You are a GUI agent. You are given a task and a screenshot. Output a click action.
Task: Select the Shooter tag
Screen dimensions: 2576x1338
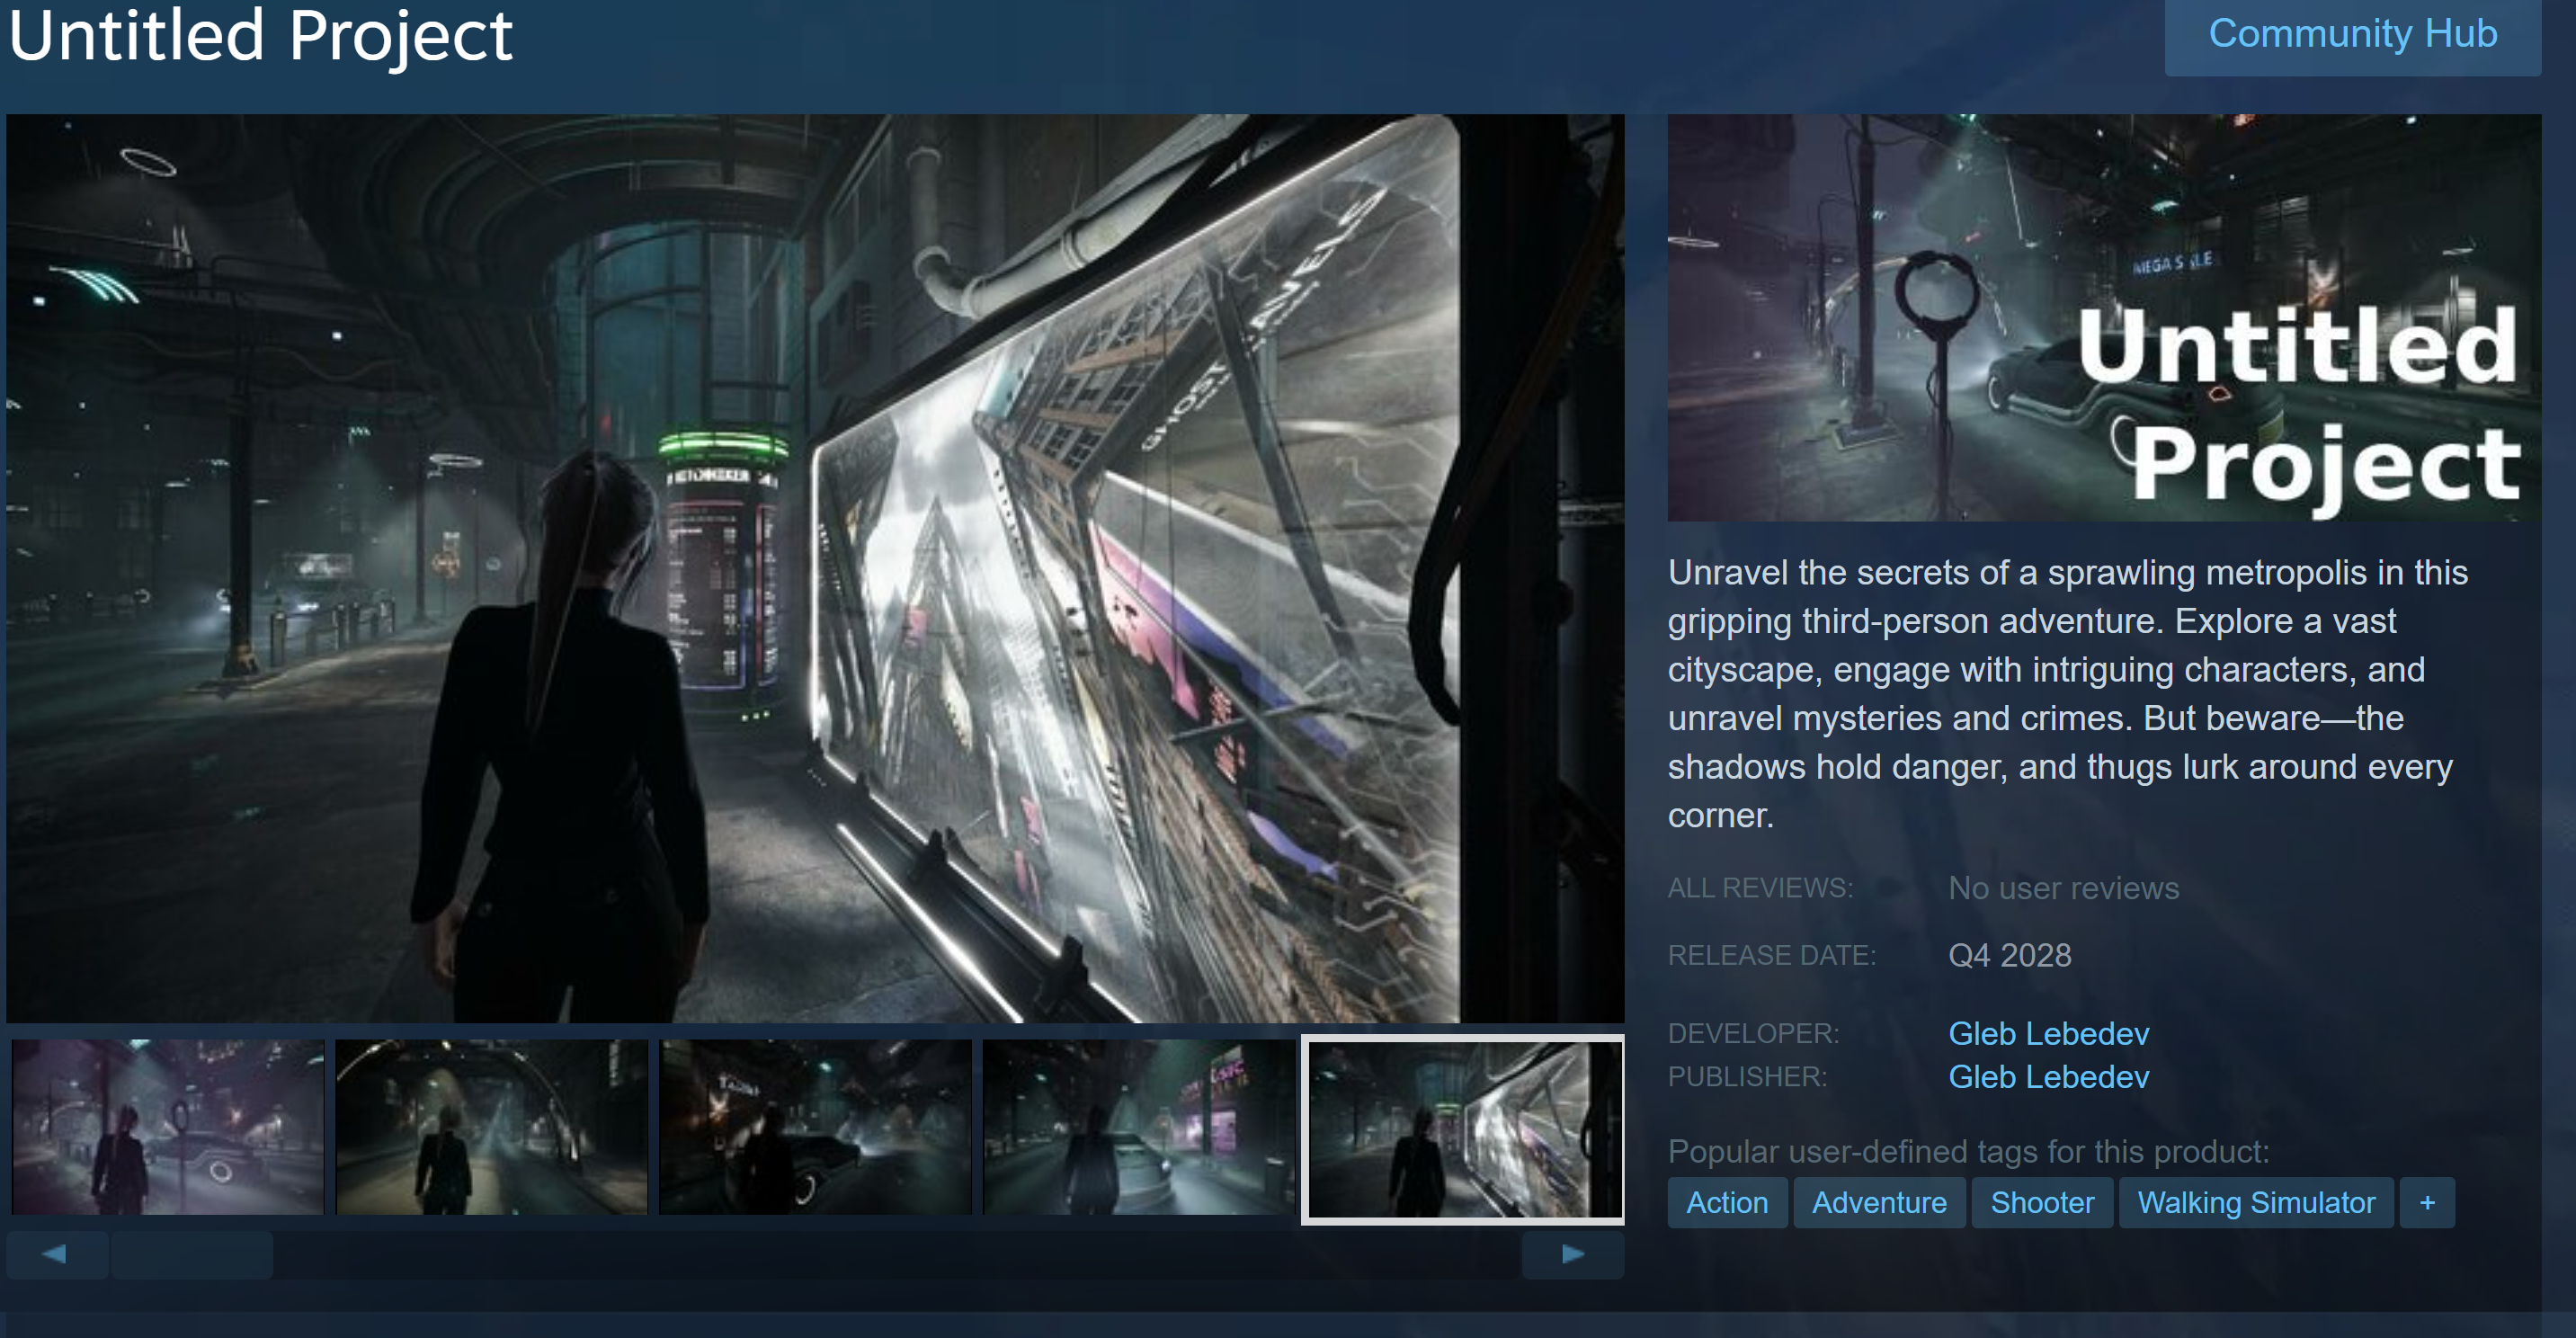coord(2042,1202)
